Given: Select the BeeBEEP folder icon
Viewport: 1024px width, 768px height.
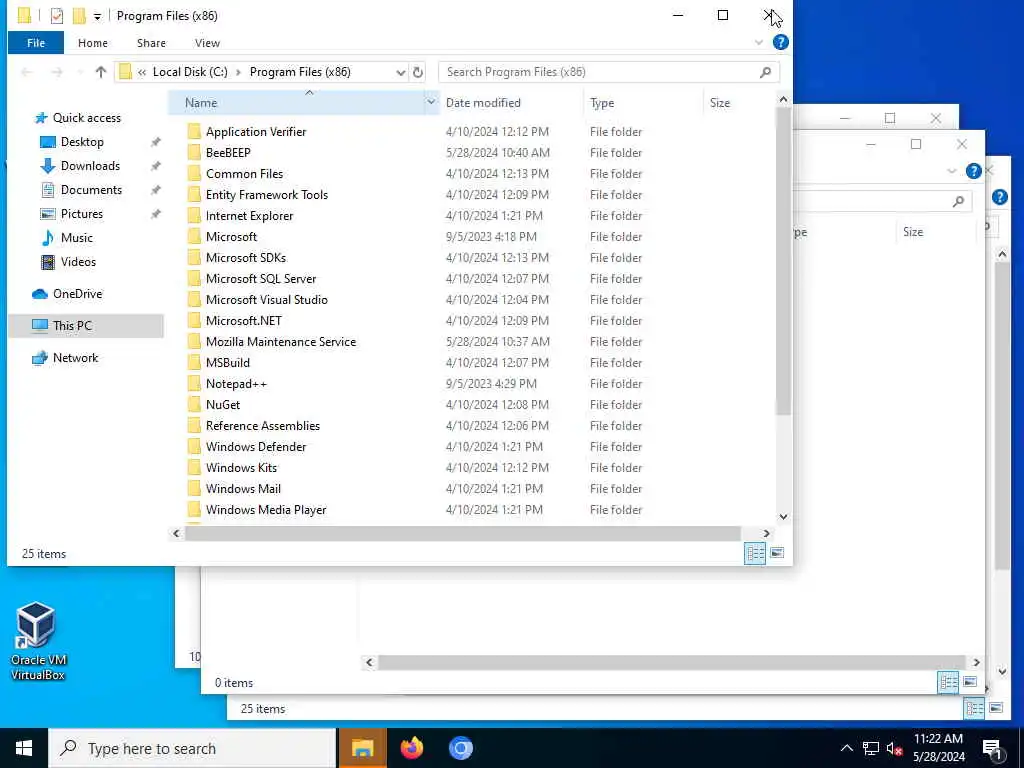Looking at the screenshot, I should (x=194, y=153).
